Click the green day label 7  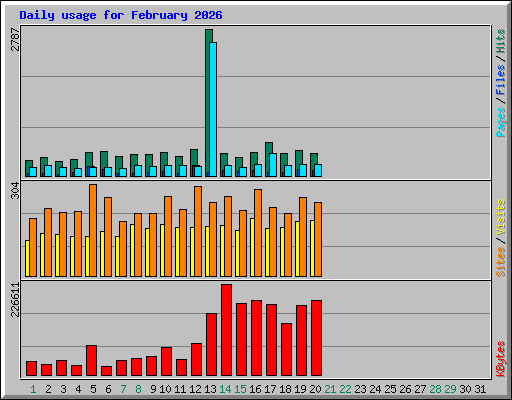coord(123,389)
